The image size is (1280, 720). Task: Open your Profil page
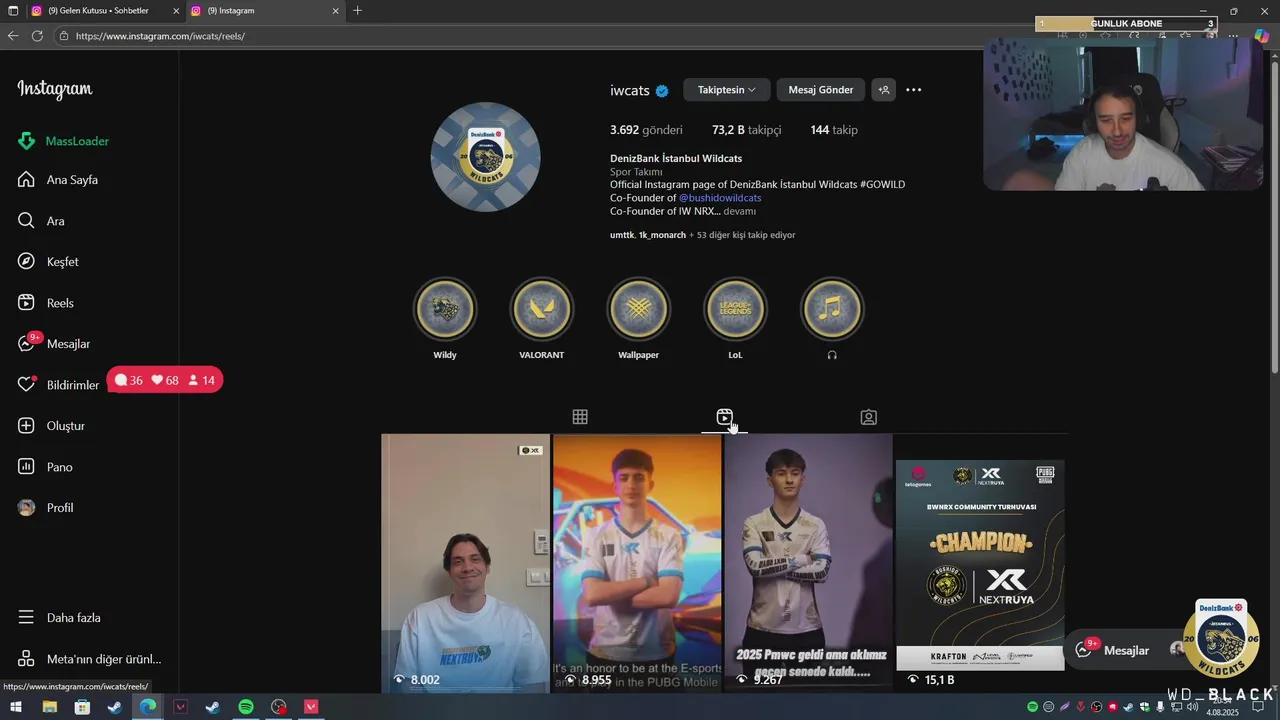pos(46,508)
